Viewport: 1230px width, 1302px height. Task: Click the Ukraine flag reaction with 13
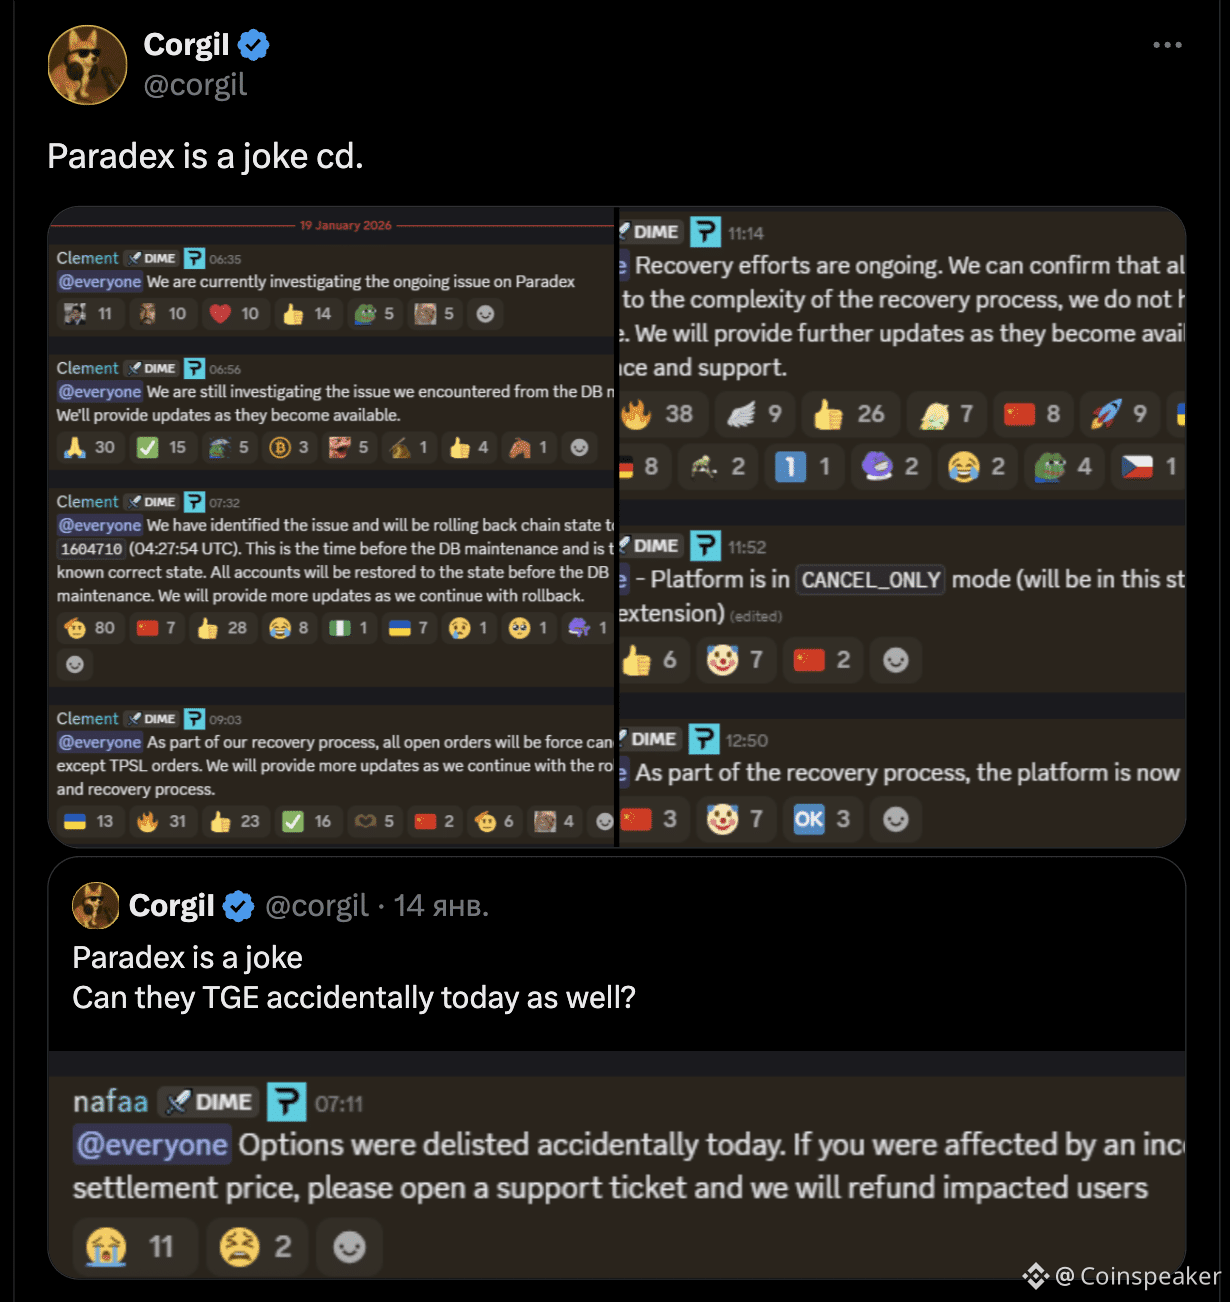point(89,821)
